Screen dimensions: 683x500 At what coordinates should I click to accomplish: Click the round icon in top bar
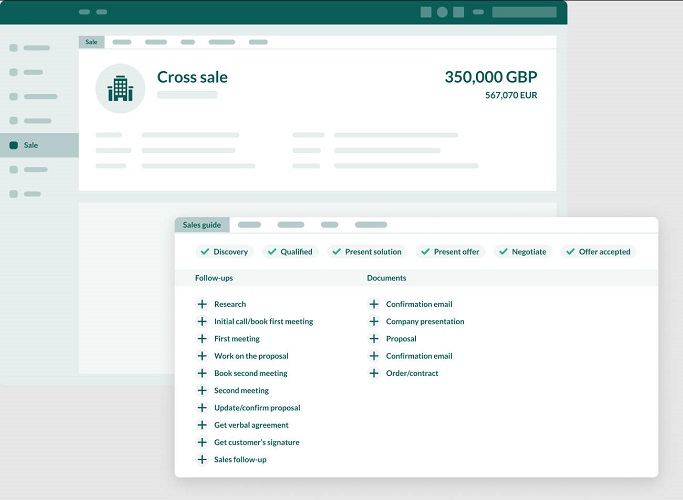click(442, 12)
